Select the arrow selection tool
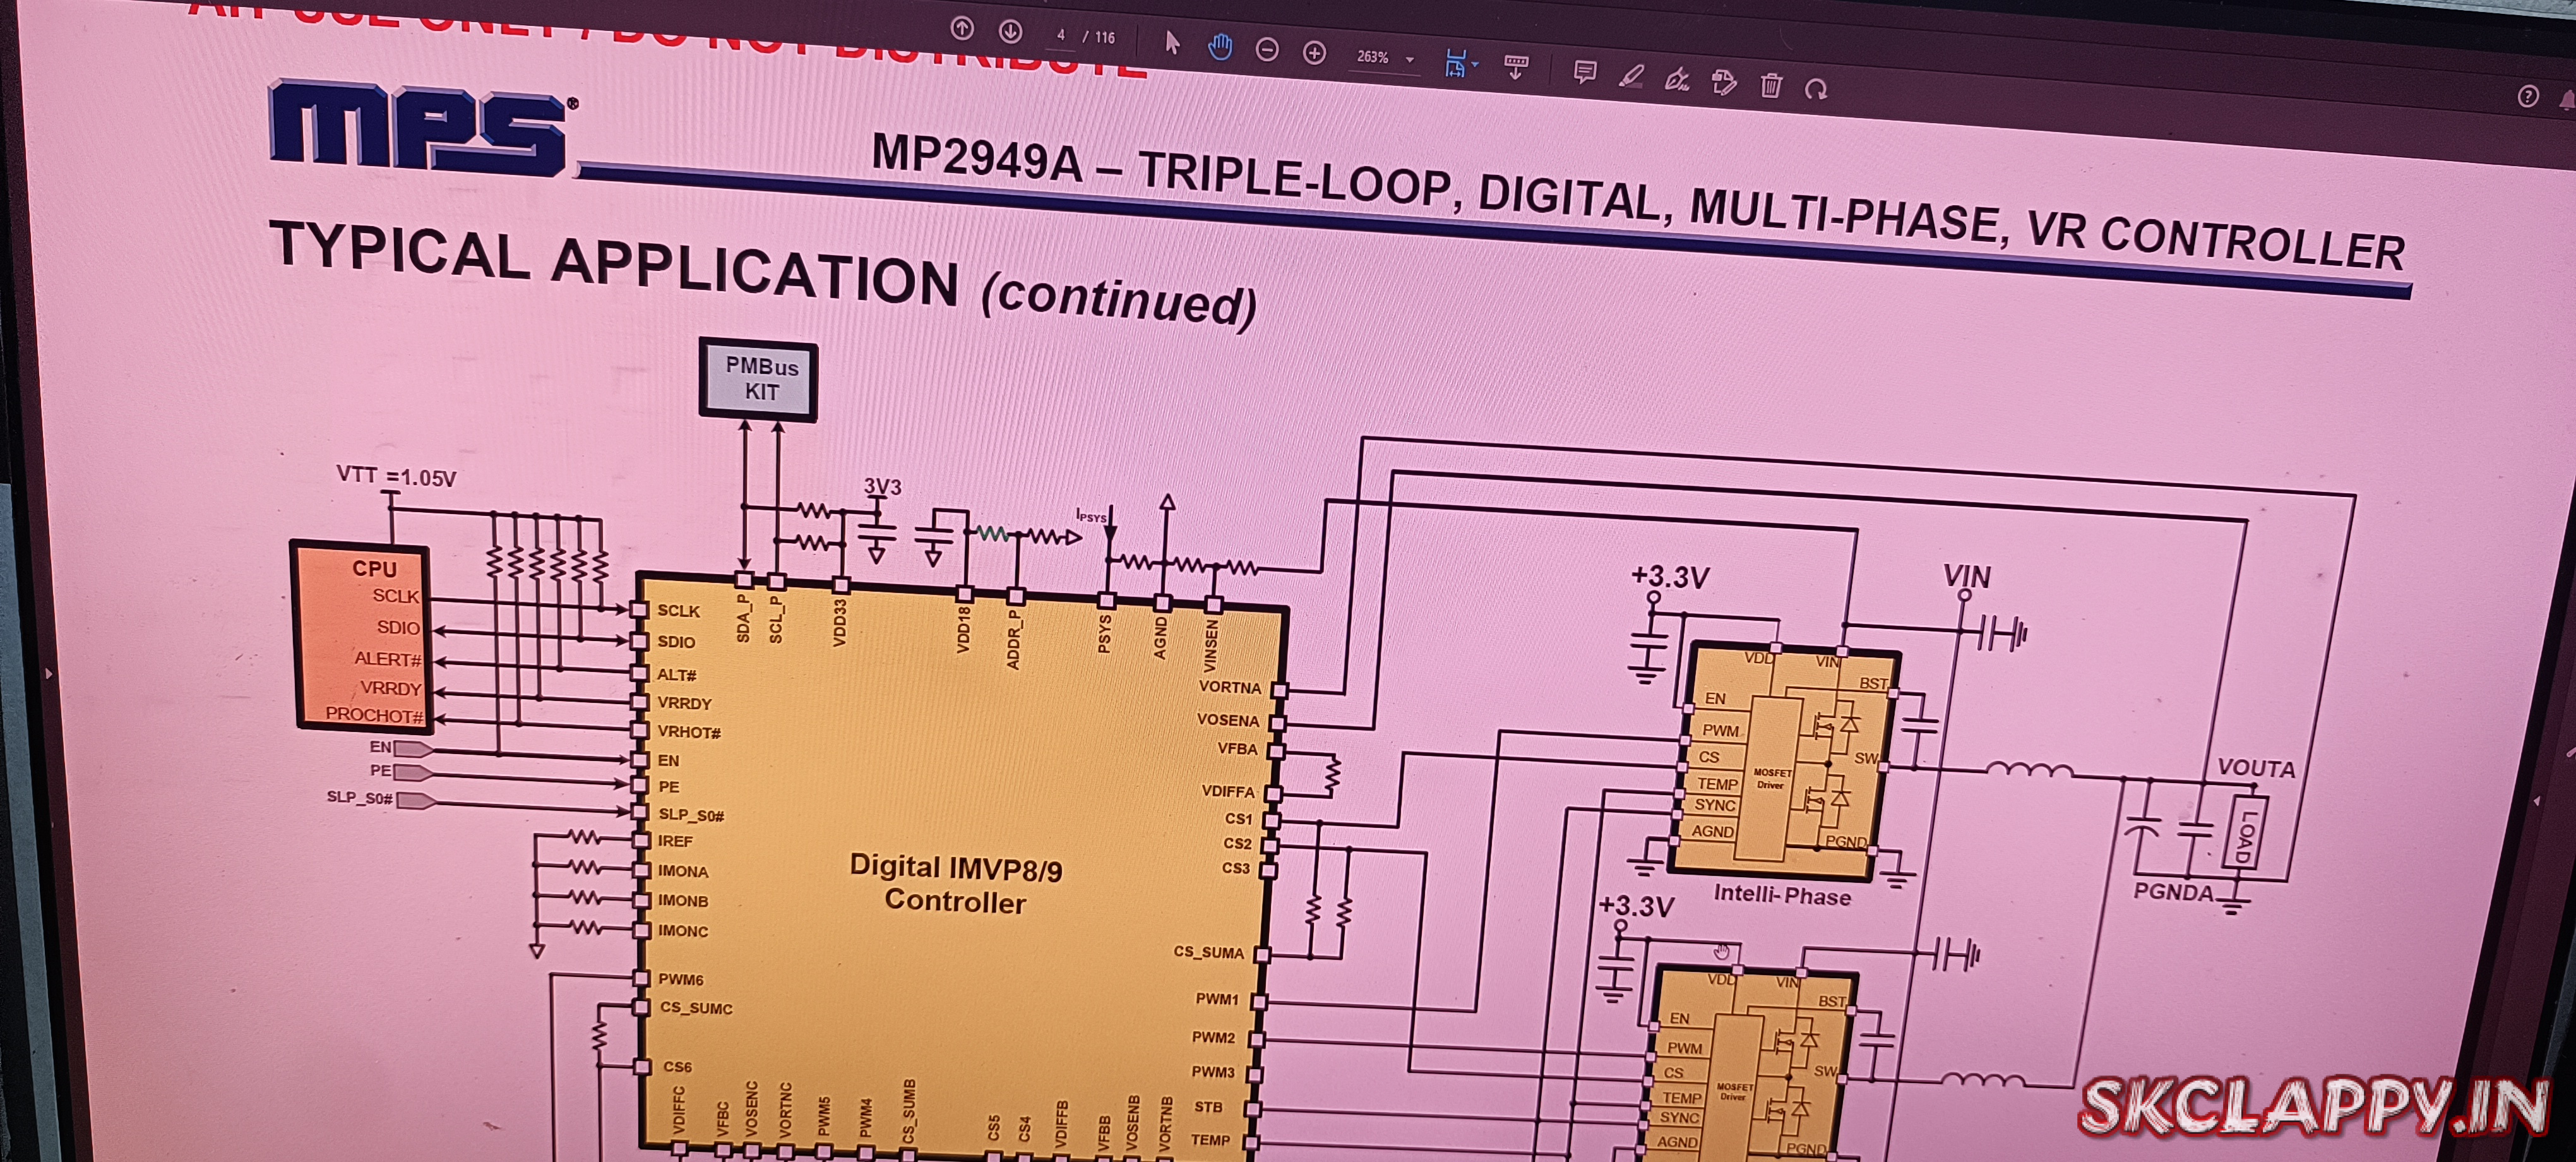 [1172, 42]
